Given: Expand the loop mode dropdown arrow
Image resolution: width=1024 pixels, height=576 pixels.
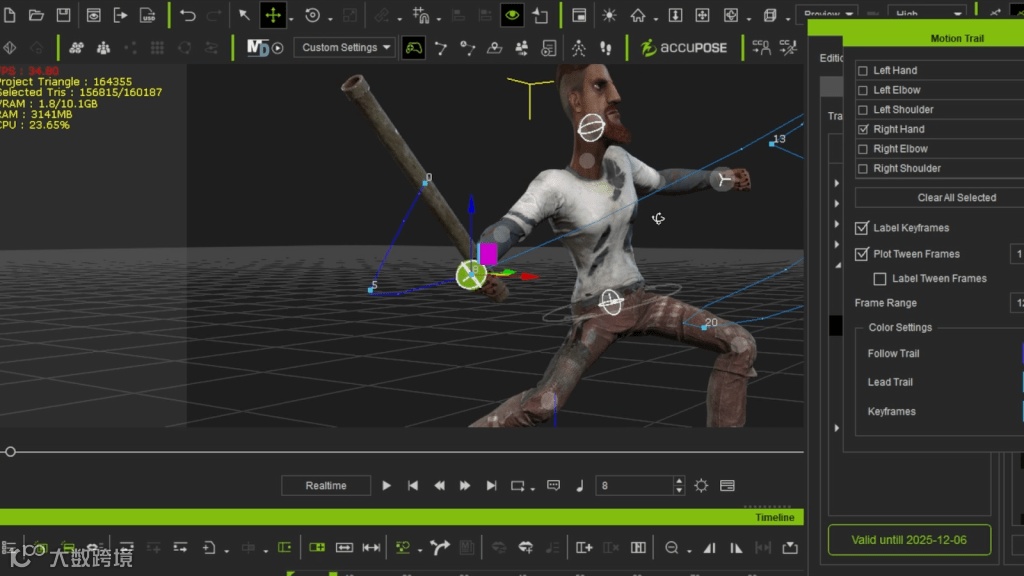Looking at the screenshot, I should [533, 489].
